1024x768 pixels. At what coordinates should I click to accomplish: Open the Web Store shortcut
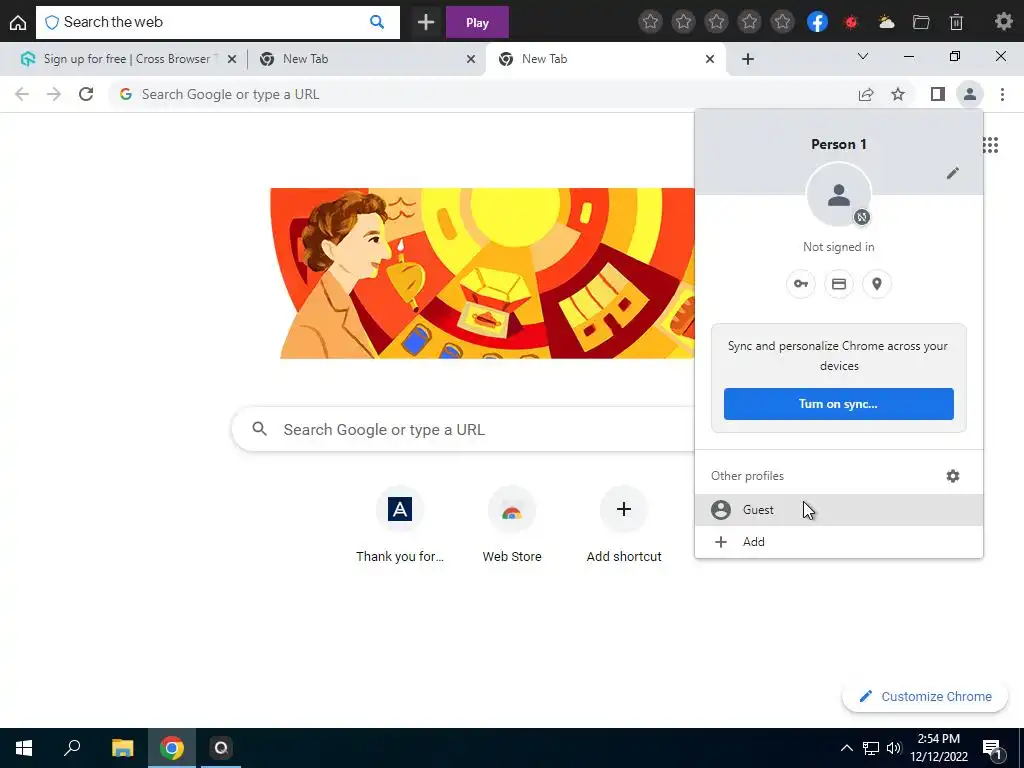click(x=512, y=525)
